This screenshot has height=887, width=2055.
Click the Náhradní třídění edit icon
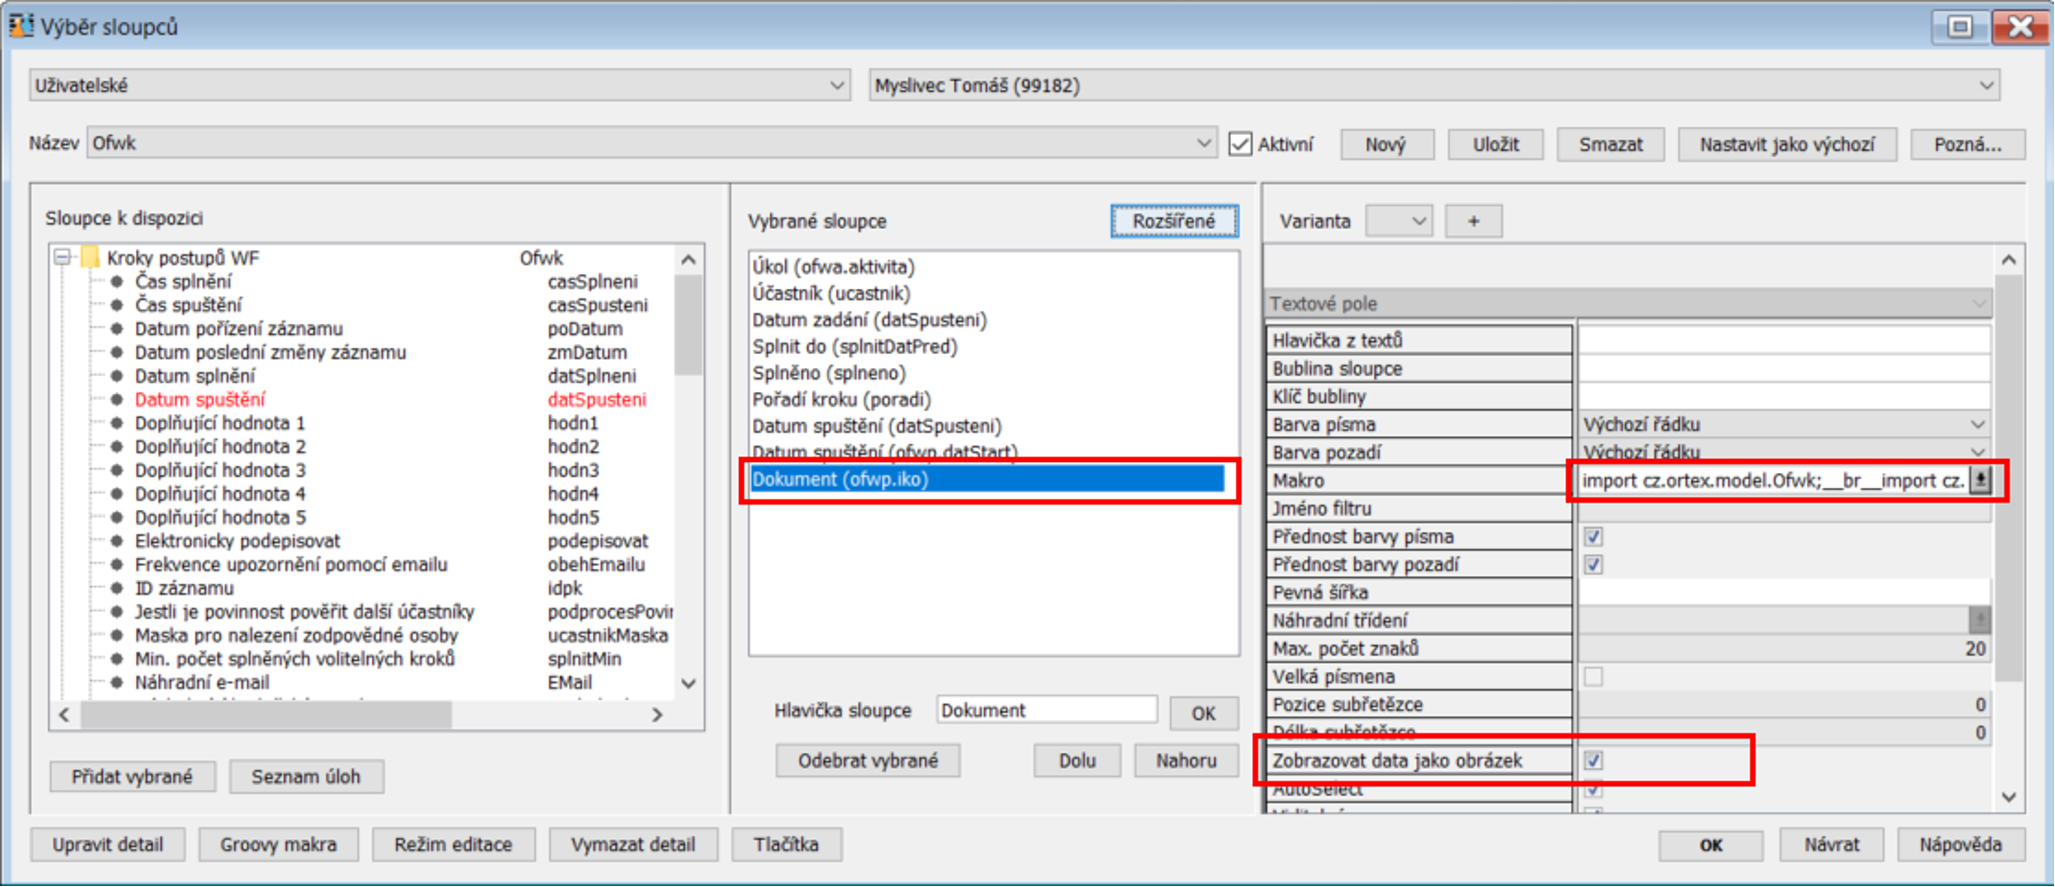tap(1978, 621)
